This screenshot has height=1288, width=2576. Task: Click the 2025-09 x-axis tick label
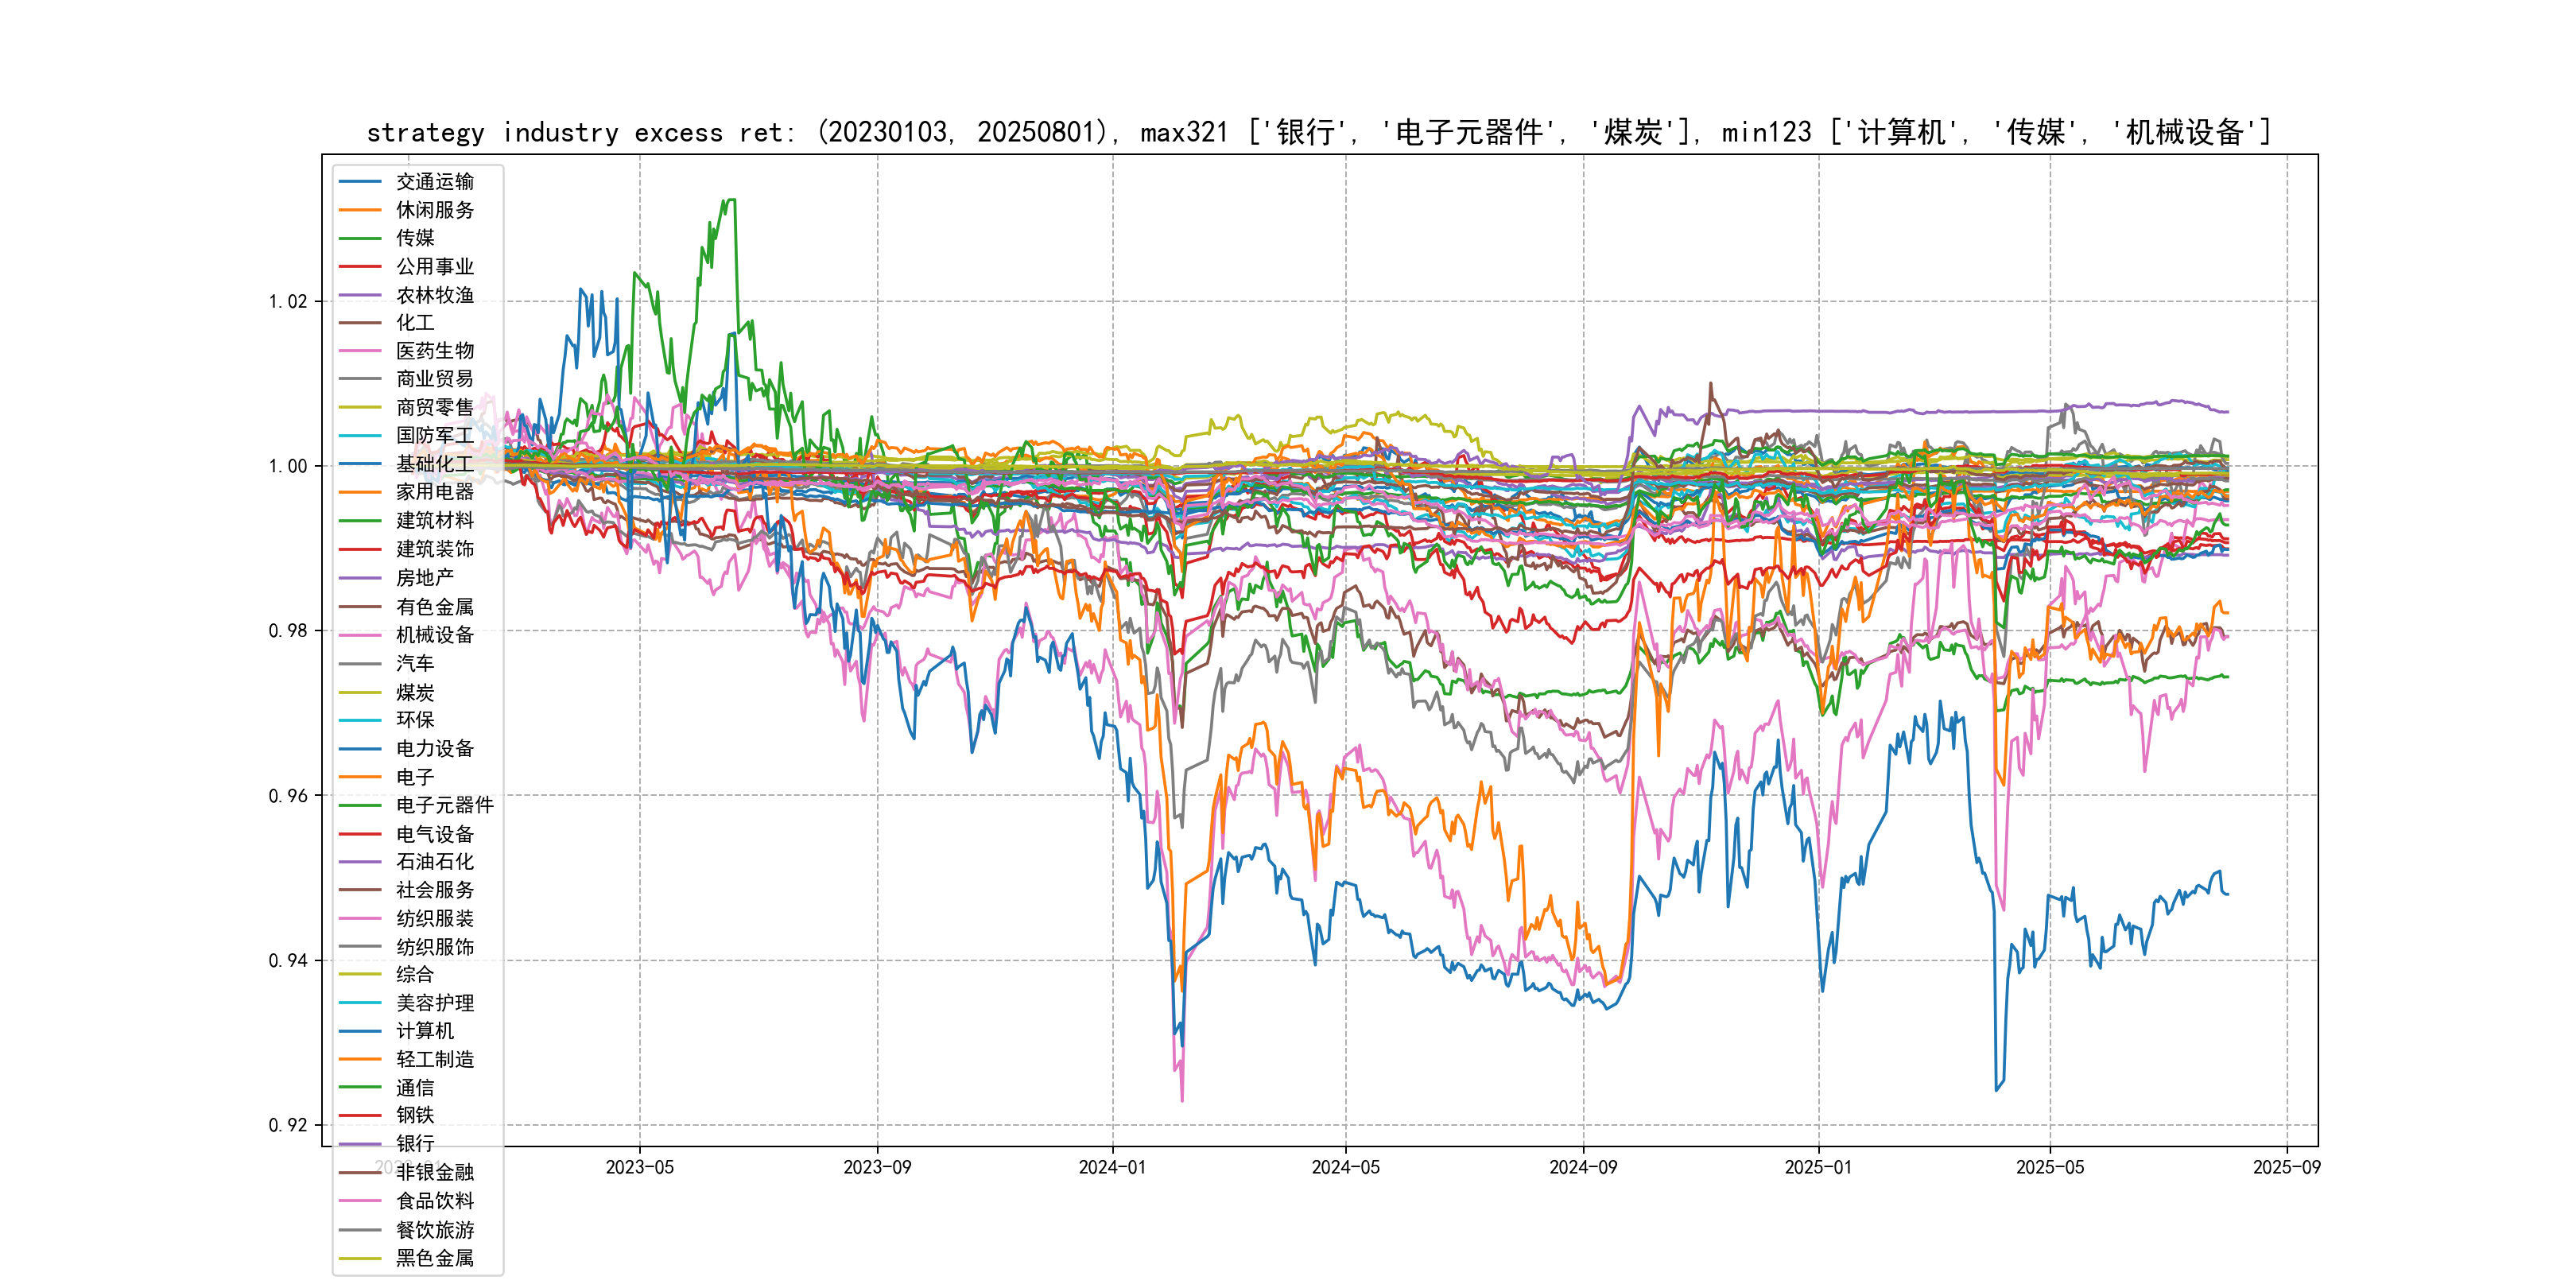click(2286, 1167)
